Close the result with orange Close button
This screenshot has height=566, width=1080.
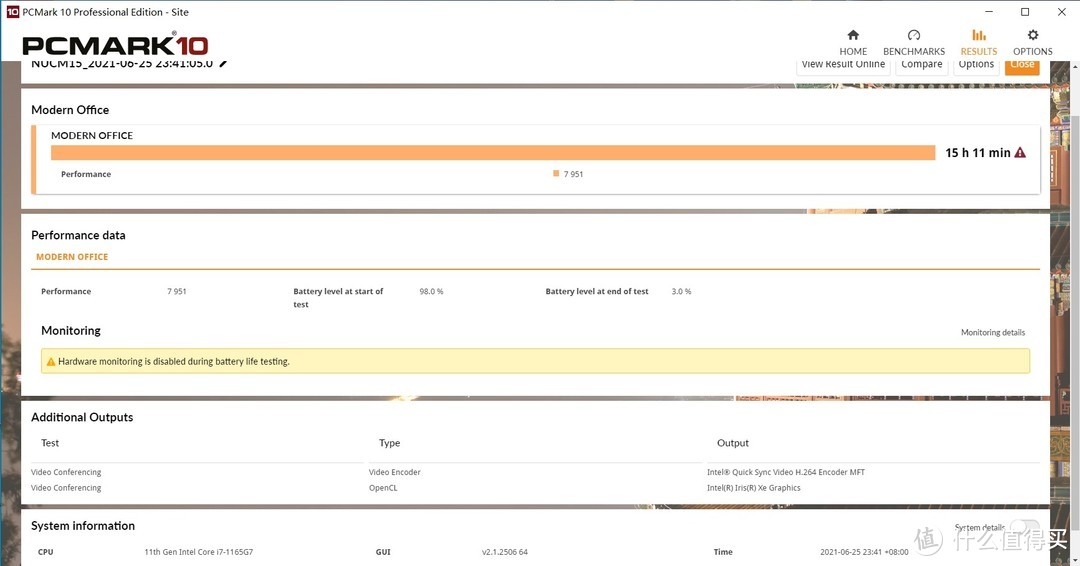click(x=1022, y=65)
